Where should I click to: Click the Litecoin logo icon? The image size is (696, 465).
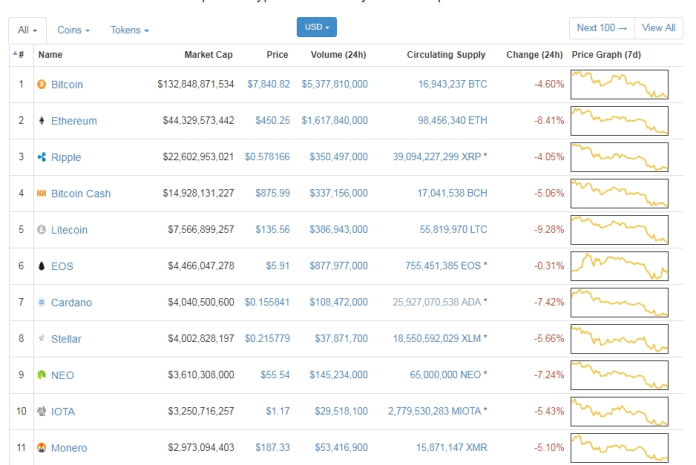(41, 230)
